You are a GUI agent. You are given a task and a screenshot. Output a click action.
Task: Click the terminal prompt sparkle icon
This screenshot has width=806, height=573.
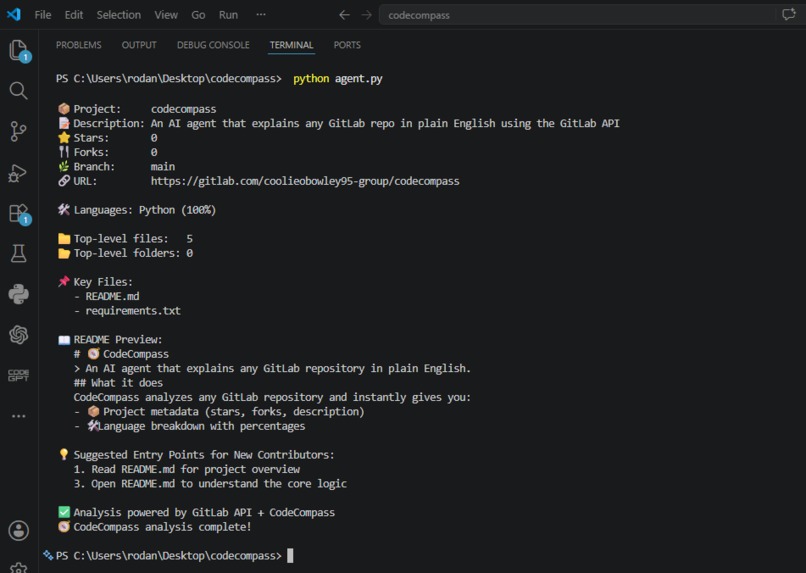click(x=48, y=555)
